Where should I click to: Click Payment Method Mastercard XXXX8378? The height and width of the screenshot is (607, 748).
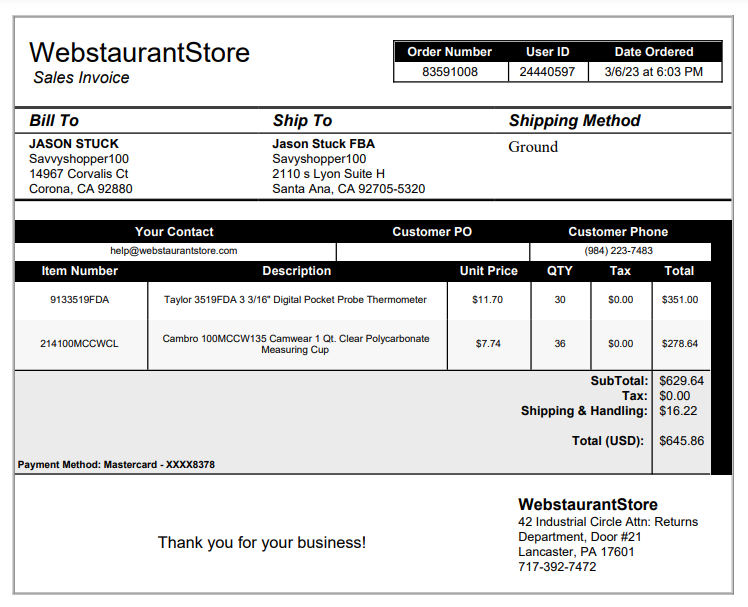coord(116,465)
